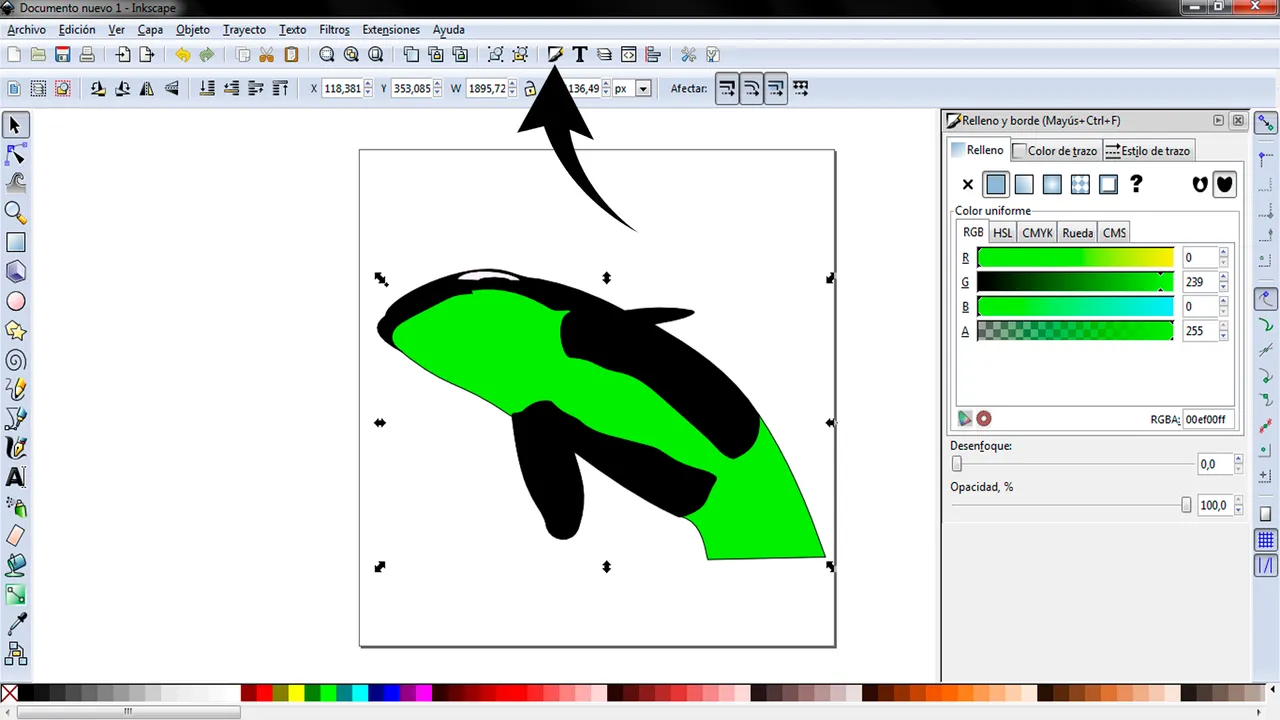Select the Star polygon tool
This screenshot has width=1280, height=720.
(15, 330)
